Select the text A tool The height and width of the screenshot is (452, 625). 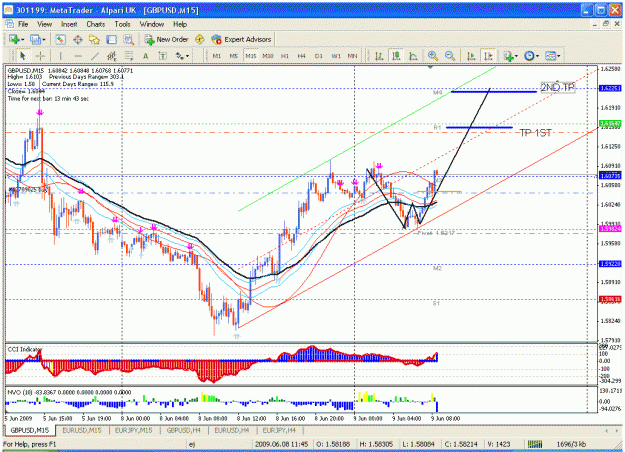click(145, 56)
